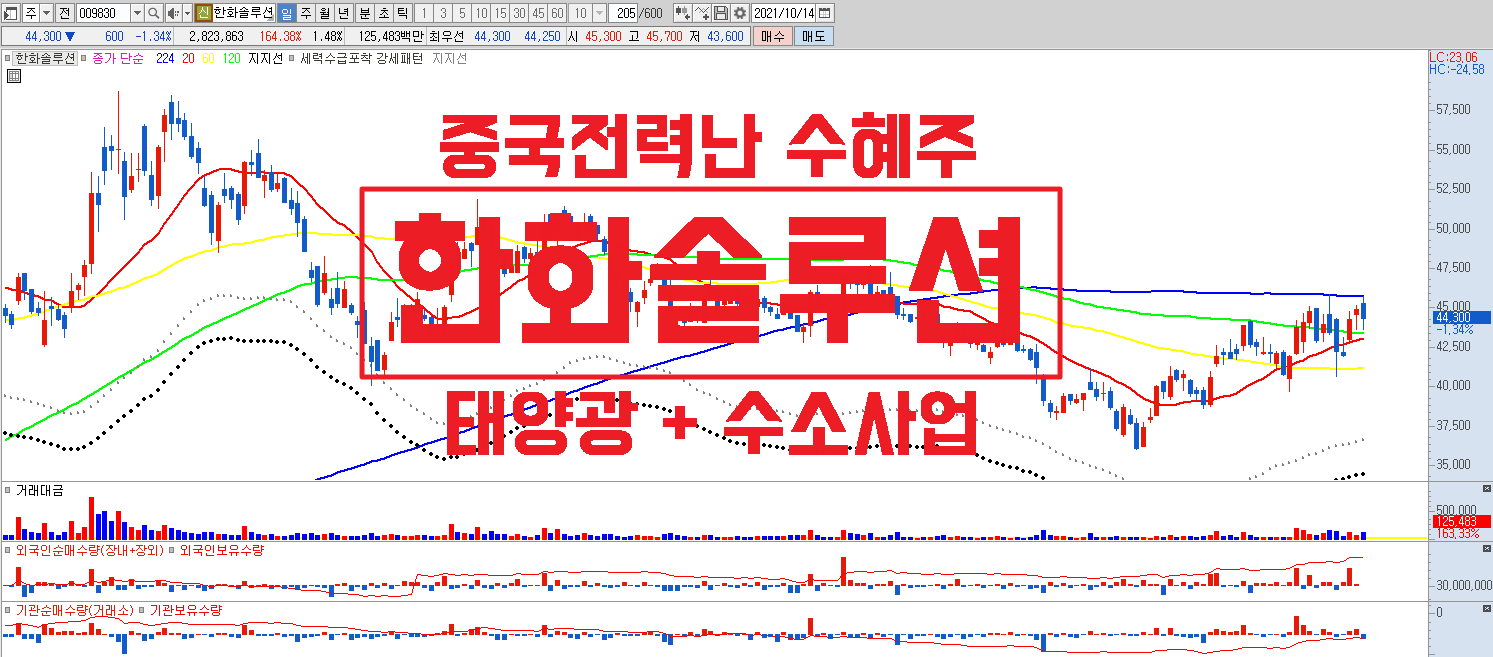Click the 125,483 volume value tag
Image resolution: width=1493 pixels, height=657 pixels.
tap(1460, 522)
